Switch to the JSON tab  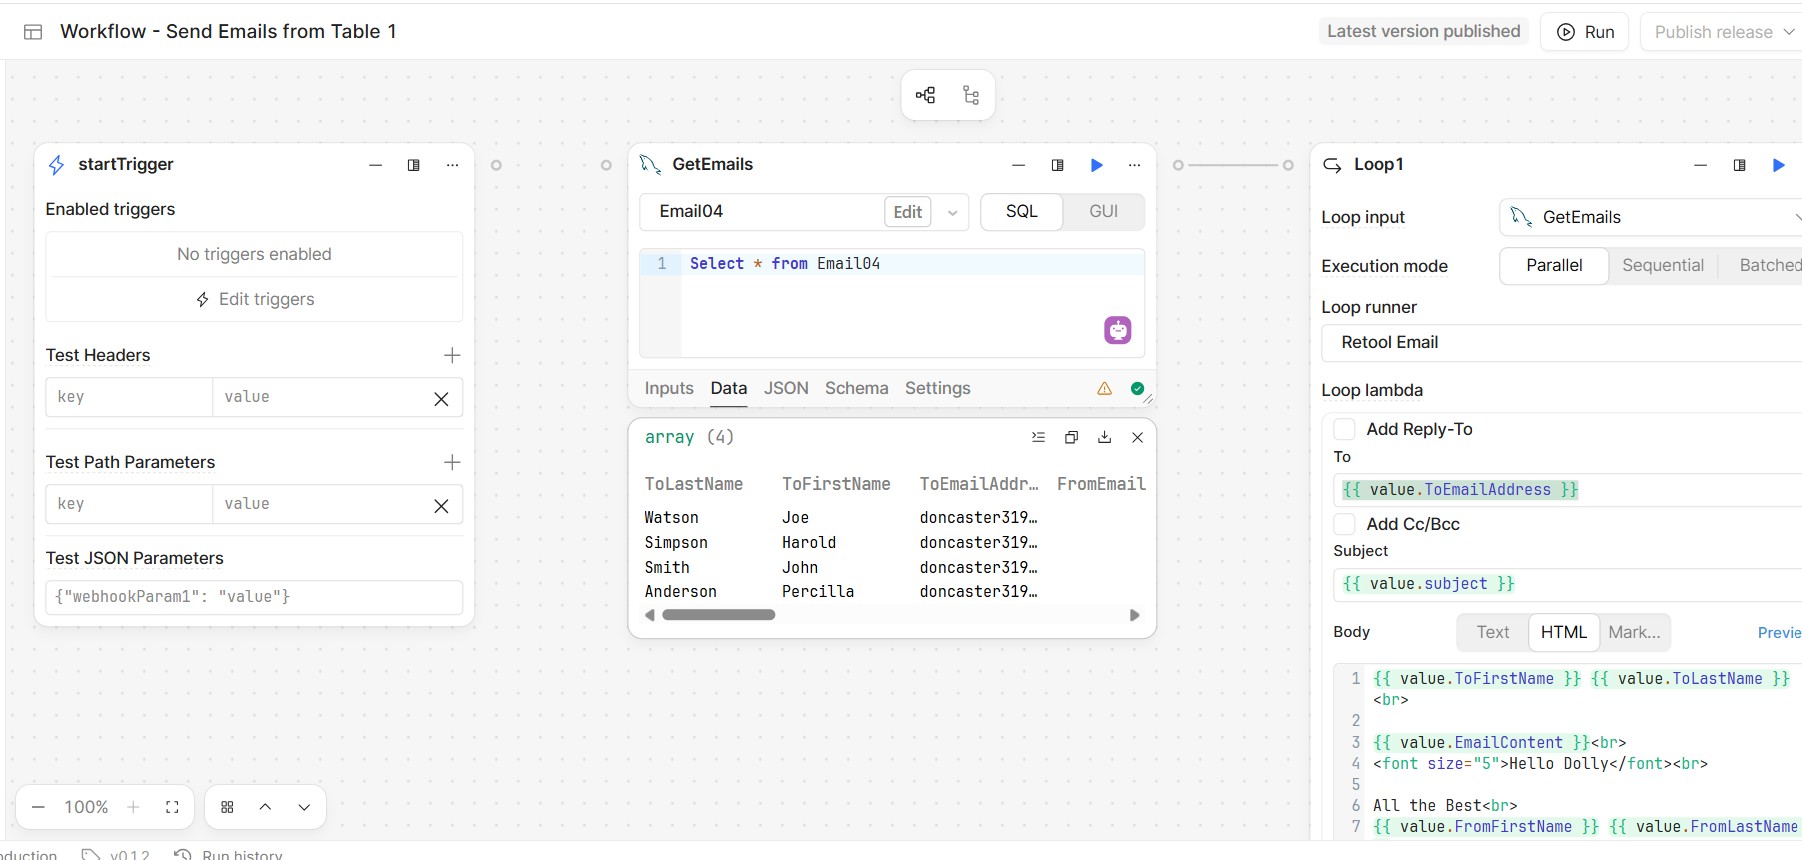click(786, 388)
